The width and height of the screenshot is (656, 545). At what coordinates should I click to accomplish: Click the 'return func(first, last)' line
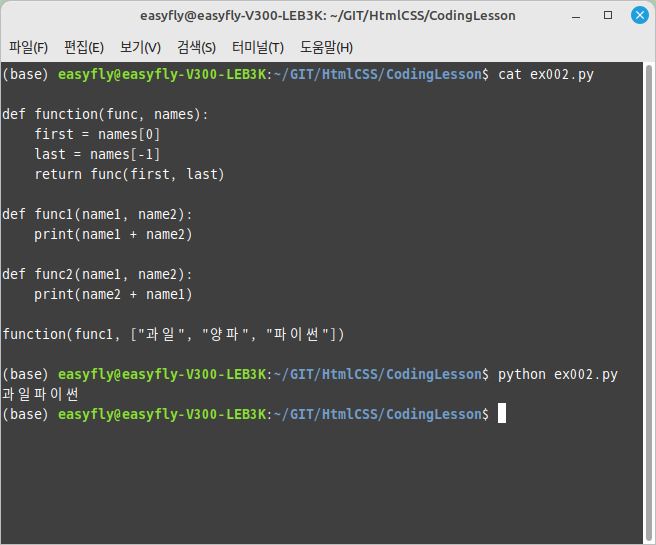coord(129,174)
